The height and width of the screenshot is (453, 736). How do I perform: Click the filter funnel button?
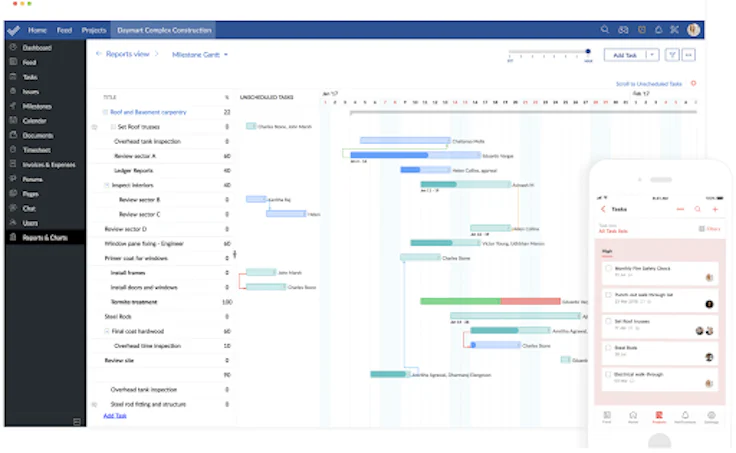672,55
